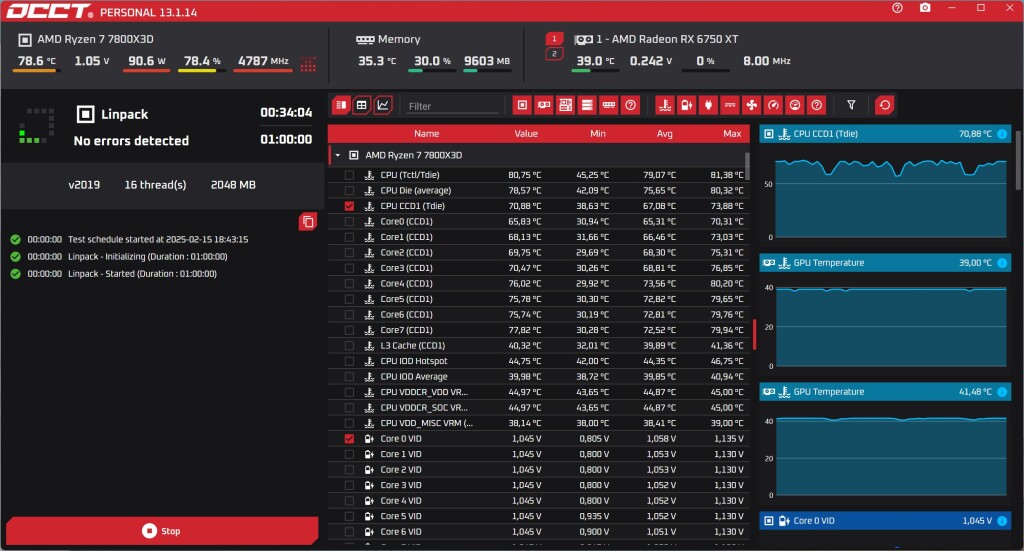Take a screenshot with camera icon
The image size is (1024, 551).
point(925,8)
